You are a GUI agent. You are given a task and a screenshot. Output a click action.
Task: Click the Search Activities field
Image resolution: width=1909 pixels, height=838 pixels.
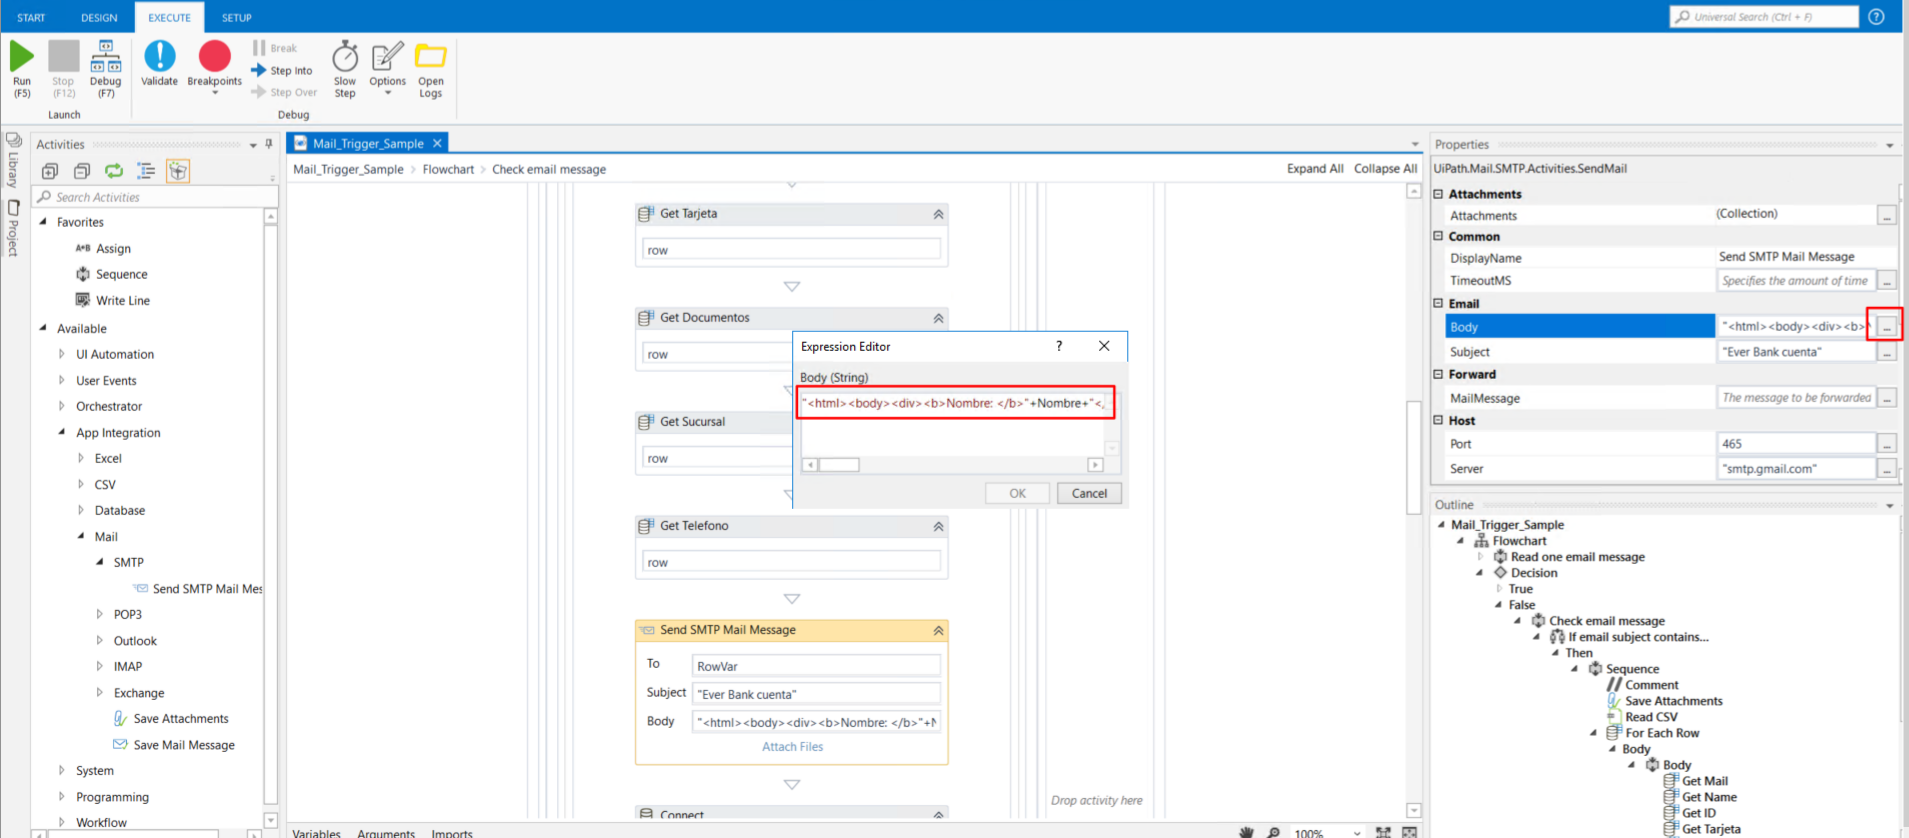(x=150, y=197)
